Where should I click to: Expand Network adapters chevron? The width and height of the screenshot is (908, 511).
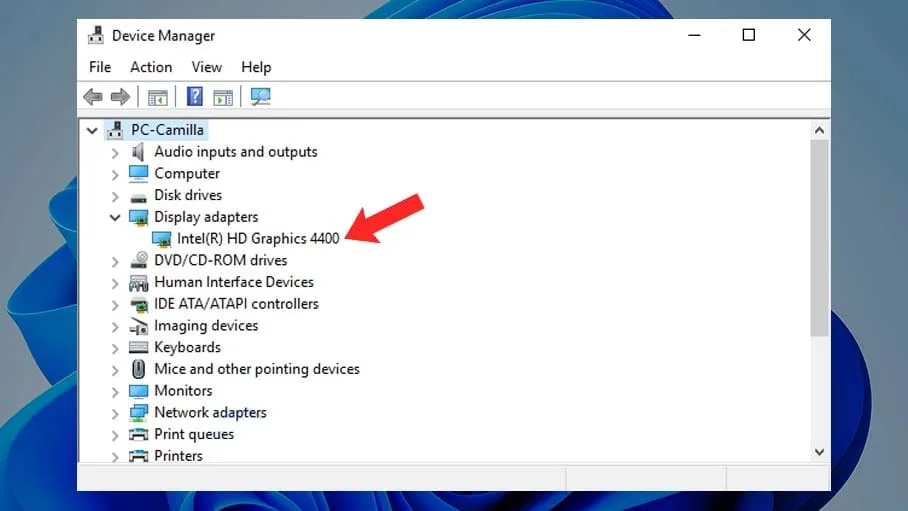tap(115, 414)
